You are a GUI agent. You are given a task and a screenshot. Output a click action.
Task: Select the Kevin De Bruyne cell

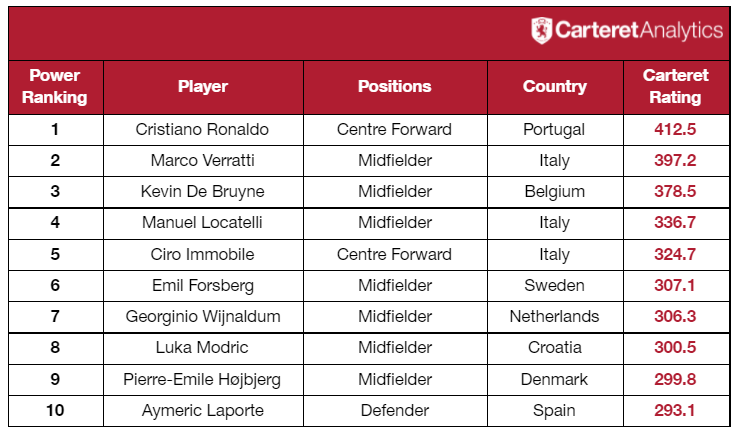click(x=203, y=191)
